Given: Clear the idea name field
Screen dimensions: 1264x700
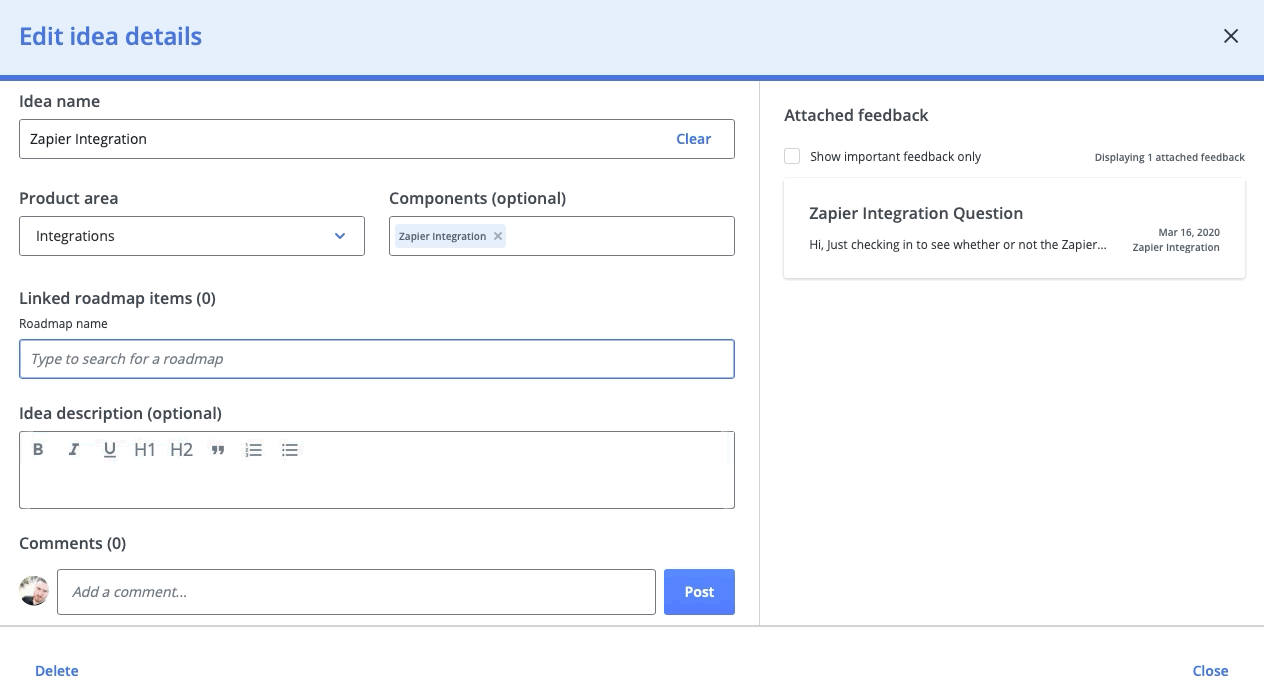Looking at the screenshot, I should pos(693,139).
